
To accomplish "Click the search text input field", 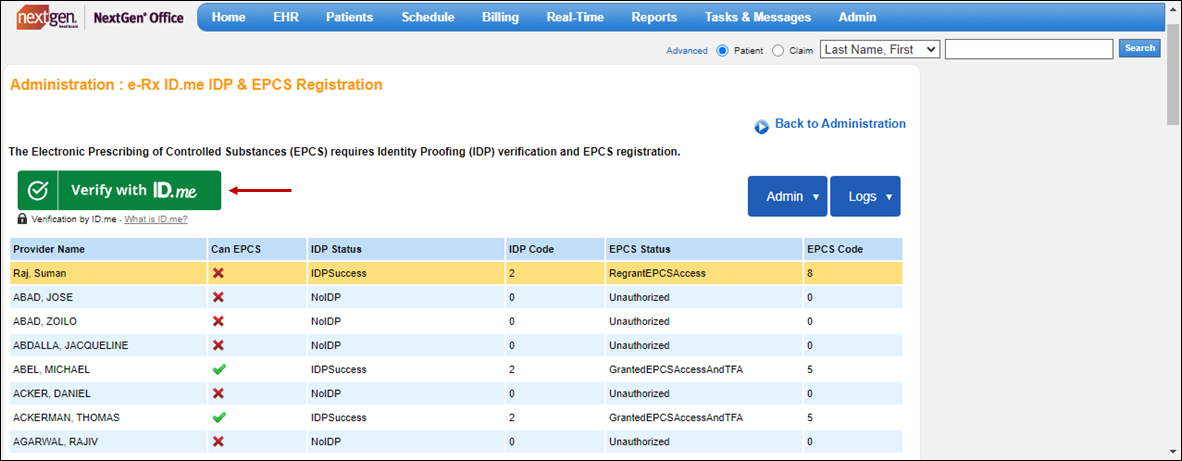I will pos(1028,49).
